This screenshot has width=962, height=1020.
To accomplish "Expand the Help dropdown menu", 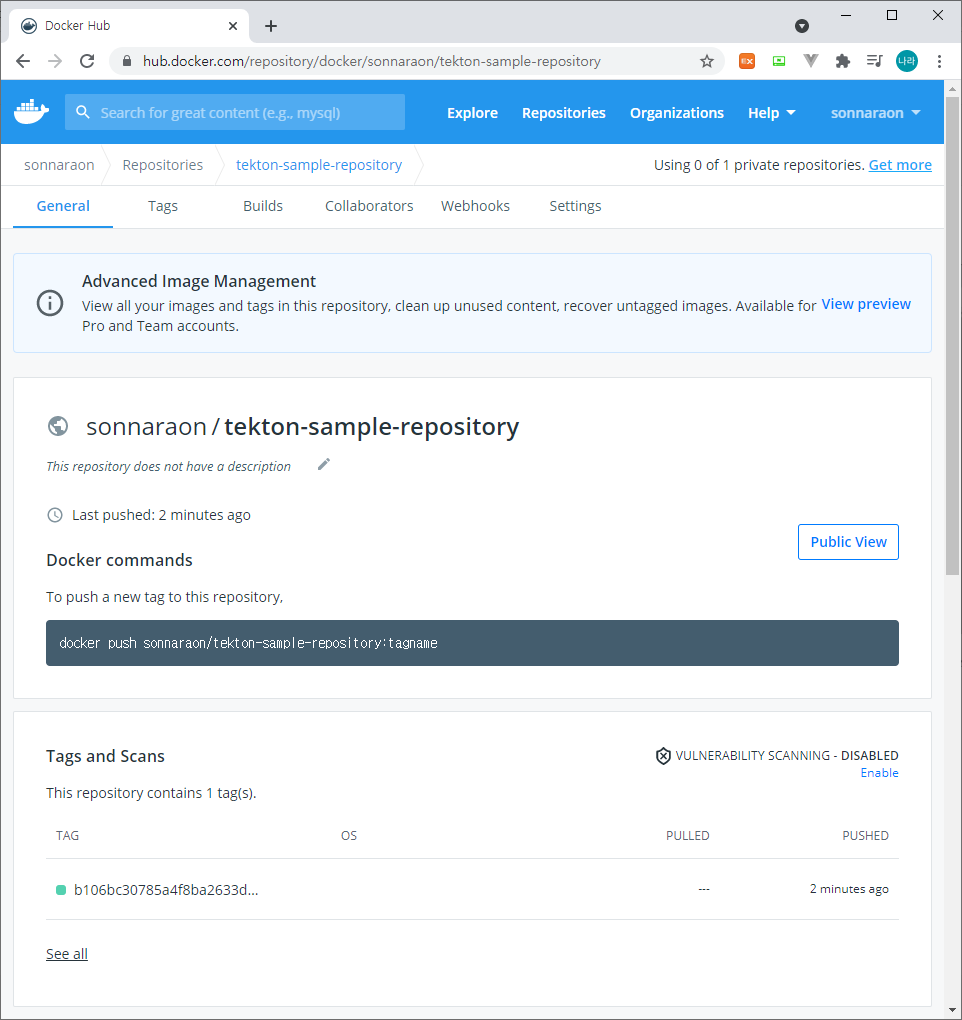I will coord(771,113).
